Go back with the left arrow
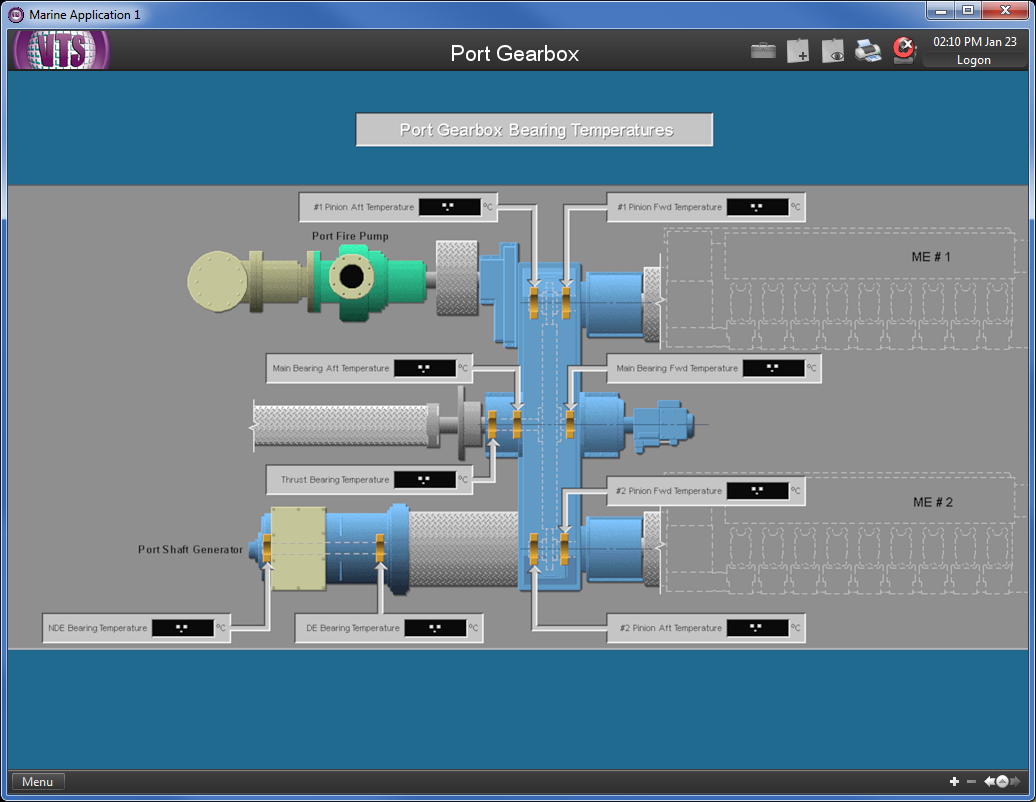The height and width of the screenshot is (802, 1036). [989, 781]
